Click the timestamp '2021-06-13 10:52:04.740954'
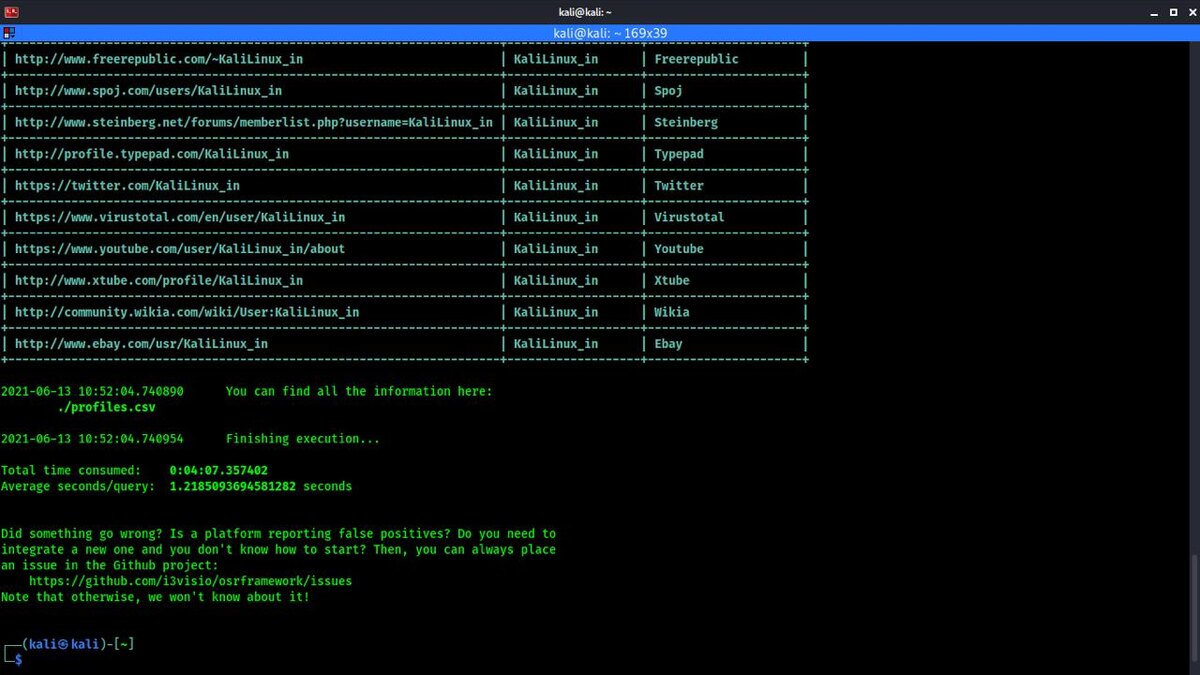 click(x=92, y=439)
